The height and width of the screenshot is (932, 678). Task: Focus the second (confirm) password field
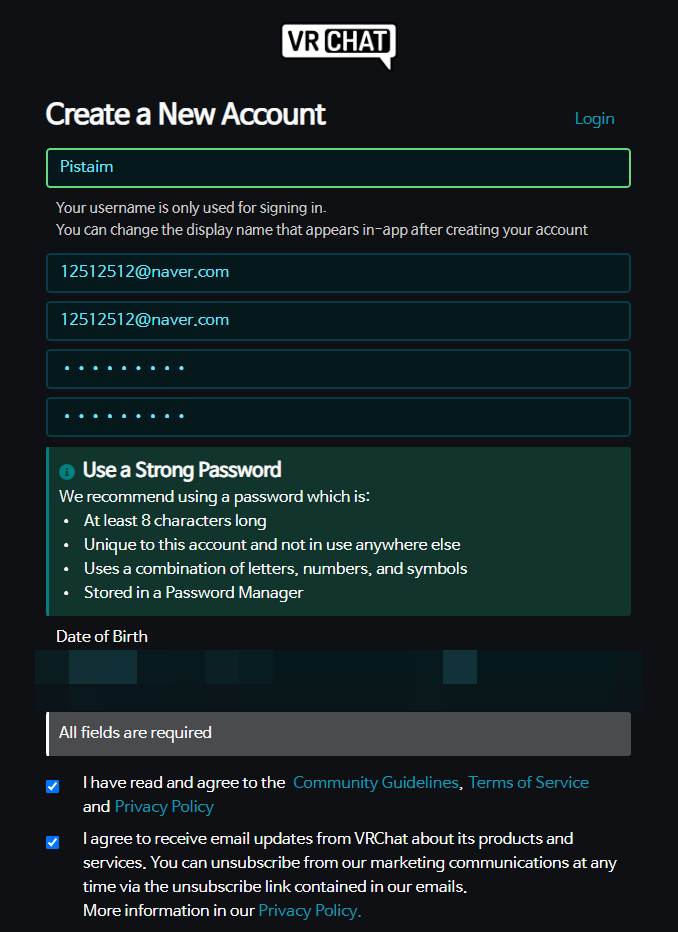(338, 417)
